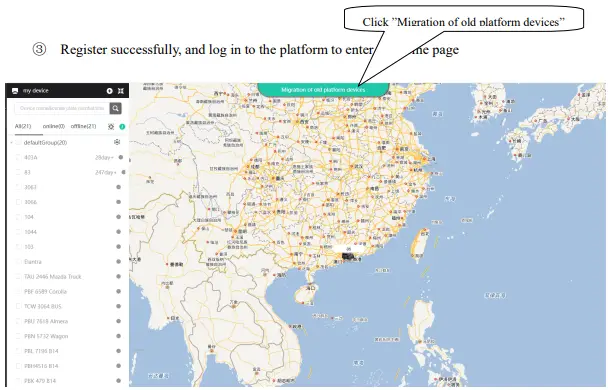Open device list settings gear icon
This screenshot has height=390, width=608.
(111, 127)
